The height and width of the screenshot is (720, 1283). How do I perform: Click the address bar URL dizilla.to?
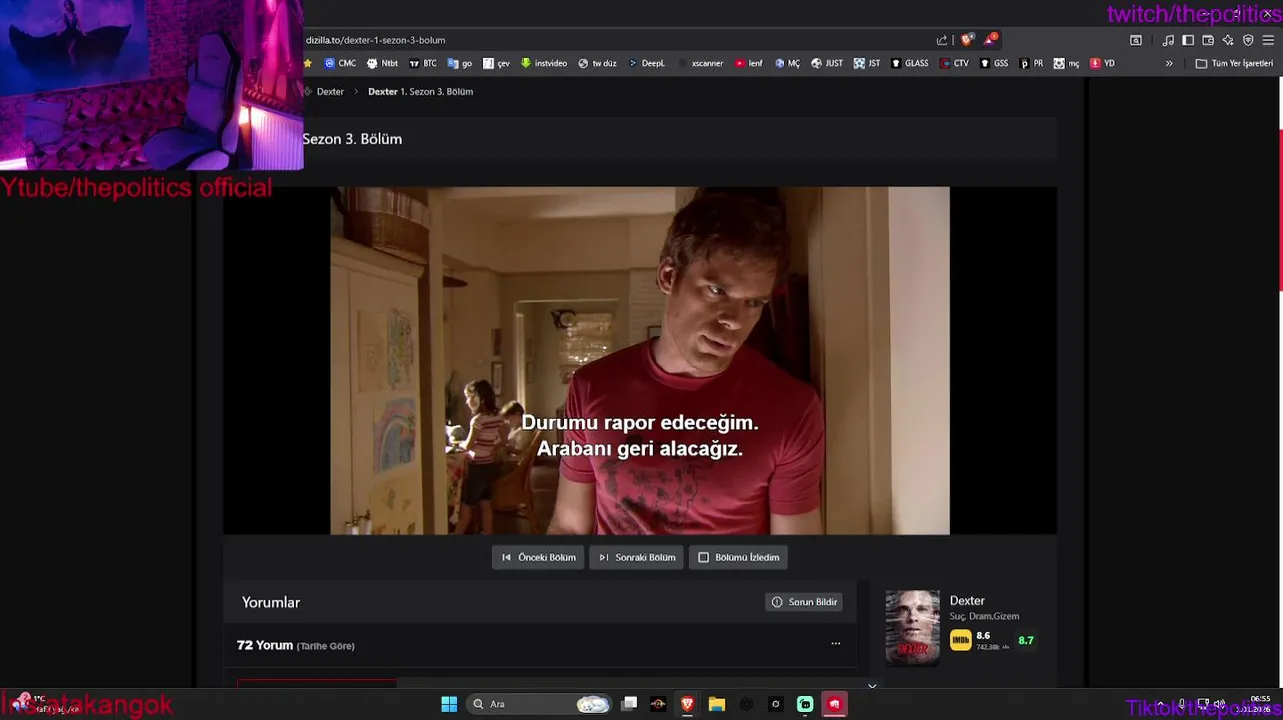coord(375,40)
